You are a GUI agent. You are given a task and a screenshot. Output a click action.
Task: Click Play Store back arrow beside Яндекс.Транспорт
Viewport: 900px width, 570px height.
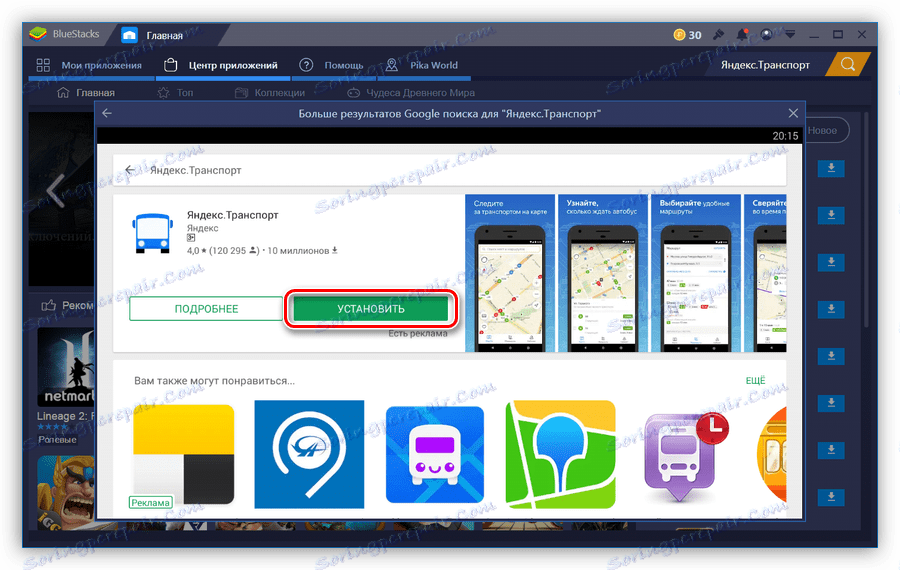point(130,170)
